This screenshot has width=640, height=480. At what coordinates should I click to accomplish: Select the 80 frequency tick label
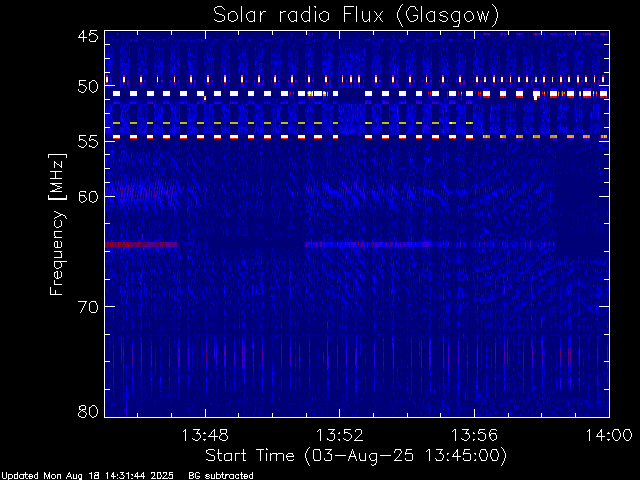click(x=88, y=411)
